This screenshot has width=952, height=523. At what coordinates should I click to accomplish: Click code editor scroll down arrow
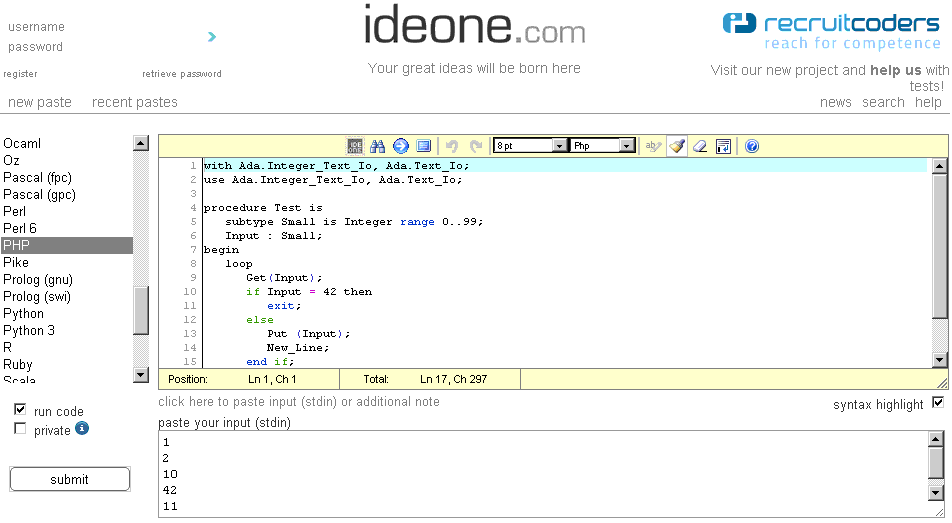pos(940,360)
